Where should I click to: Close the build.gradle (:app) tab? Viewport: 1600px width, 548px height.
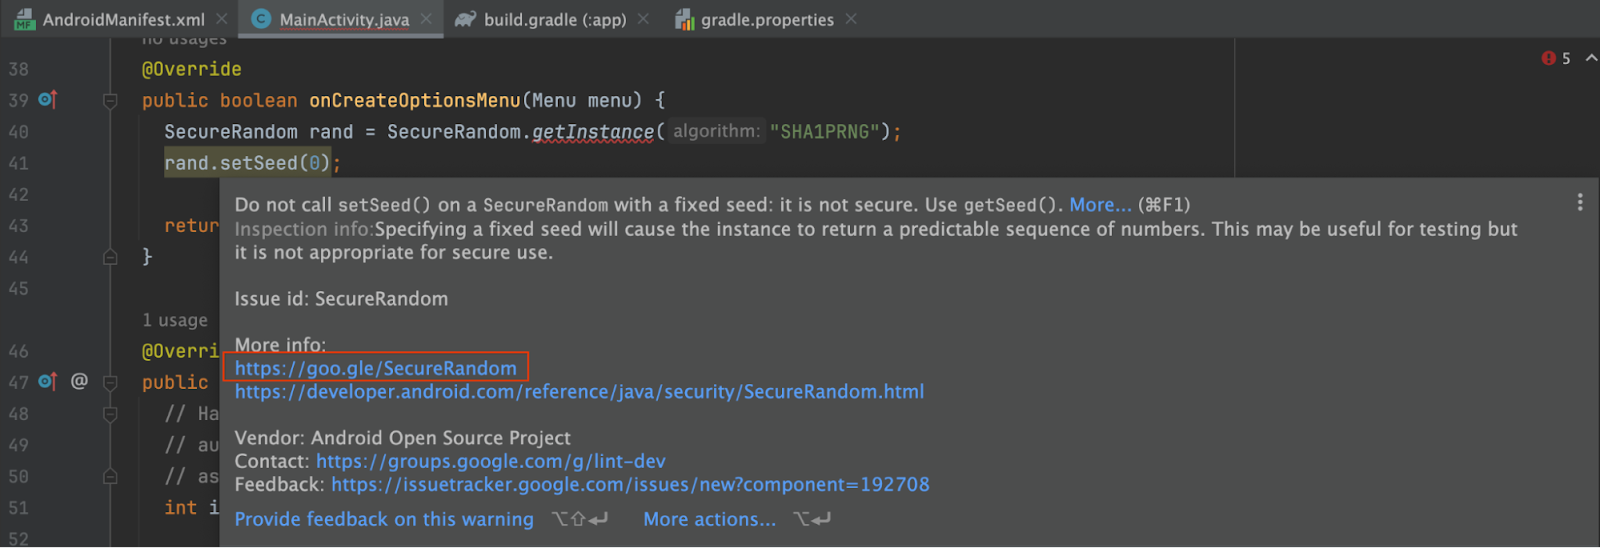pos(643,19)
